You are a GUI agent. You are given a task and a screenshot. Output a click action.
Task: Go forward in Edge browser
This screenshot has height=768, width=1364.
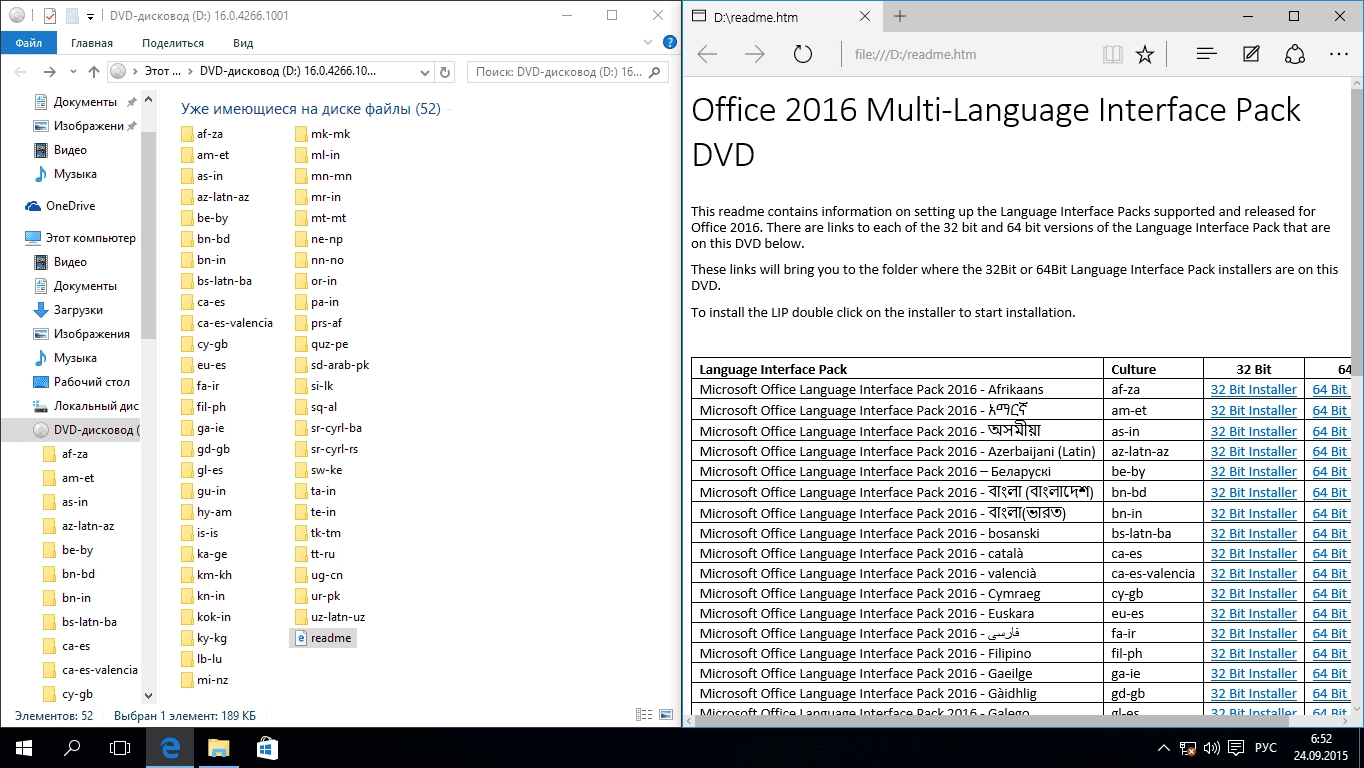pyautogui.click(x=755, y=54)
